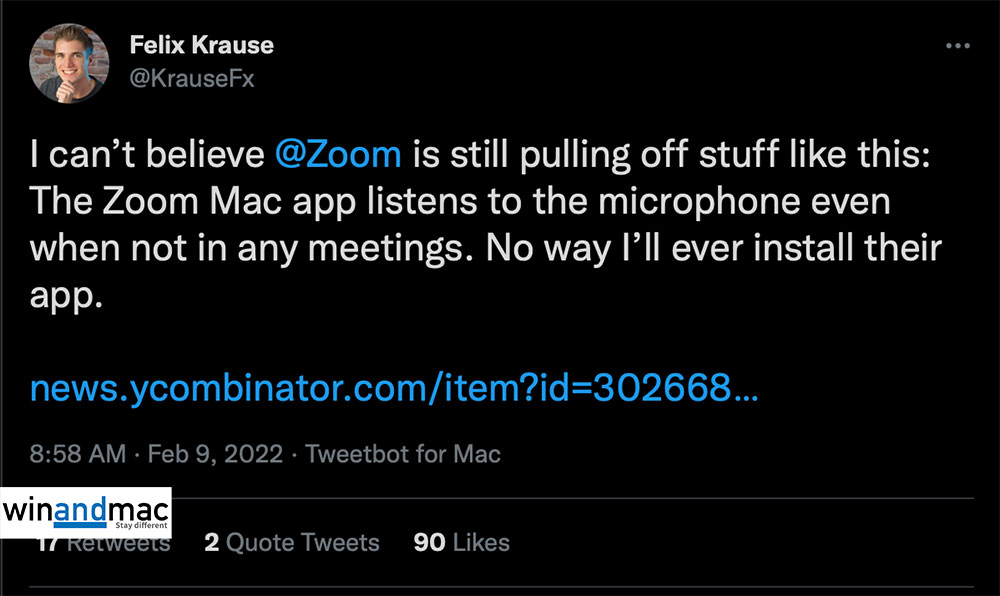
Task: Click "I can't believe" at the tweet start
Action: point(146,155)
